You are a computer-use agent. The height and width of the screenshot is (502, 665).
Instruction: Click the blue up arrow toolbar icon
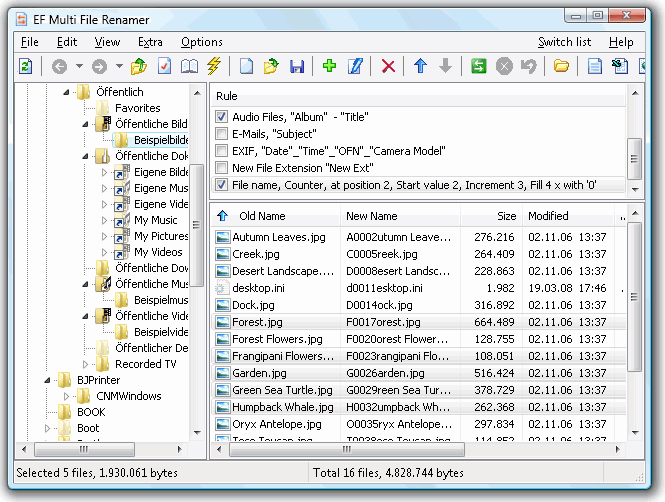tap(420, 67)
